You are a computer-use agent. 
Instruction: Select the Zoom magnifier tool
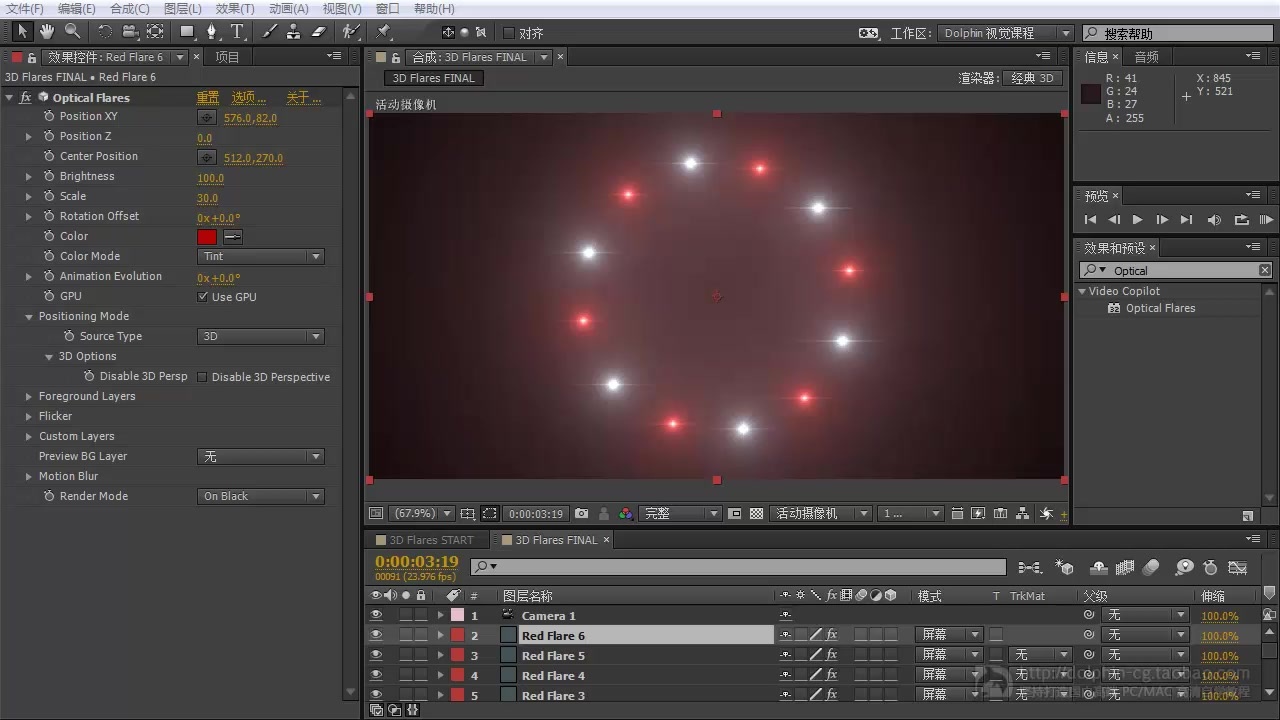coord(72,32)
